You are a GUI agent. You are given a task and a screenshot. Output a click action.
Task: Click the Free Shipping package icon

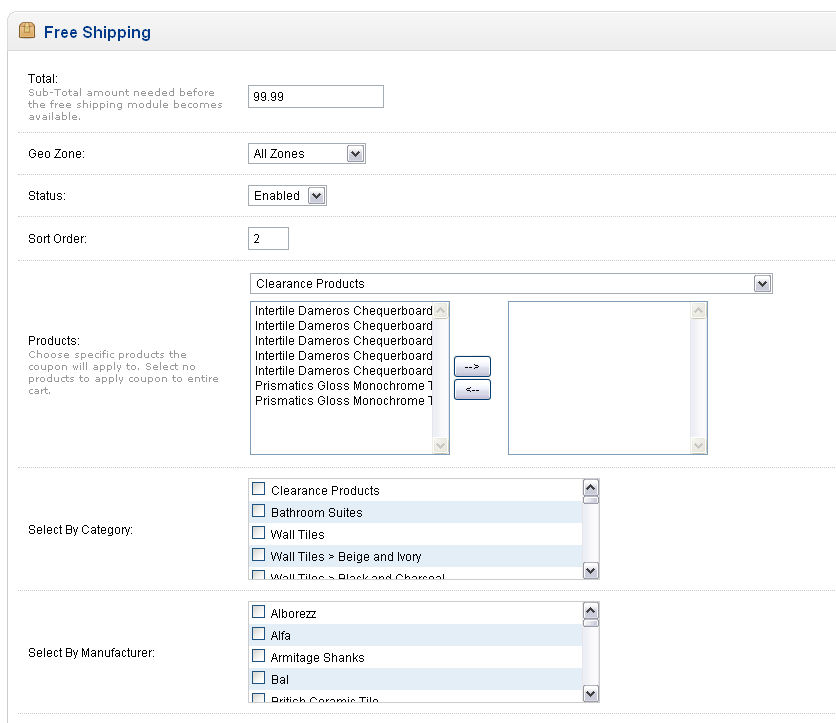click(27, 30)
